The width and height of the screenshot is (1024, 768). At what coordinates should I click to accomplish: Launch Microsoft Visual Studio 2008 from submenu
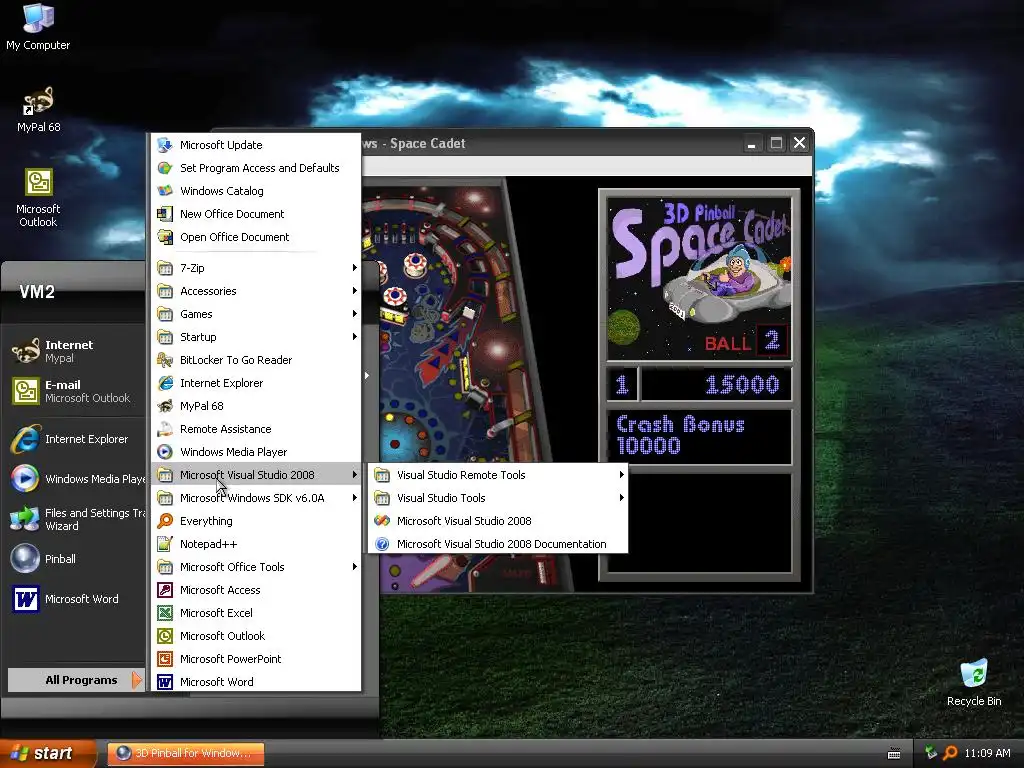(x=498, y=521)
